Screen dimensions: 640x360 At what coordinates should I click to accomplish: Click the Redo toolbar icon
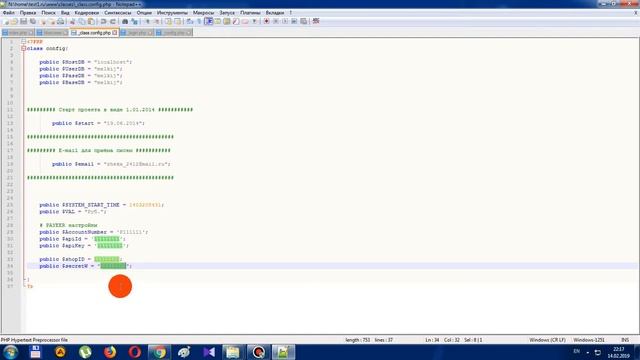point(113,21)
